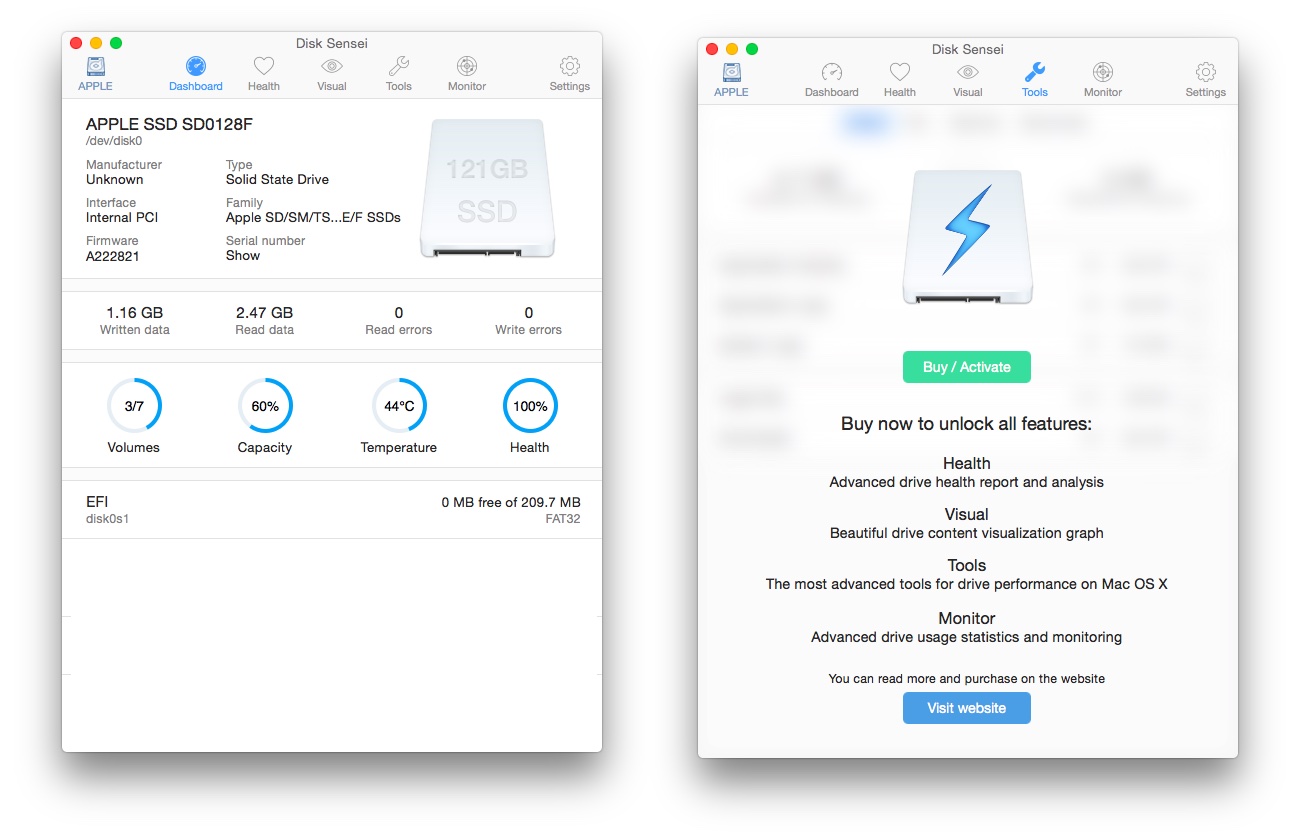Click the 3/7 Volumes gauge
This screenshot has width=1300, height=832.
[x=134, y=406]
